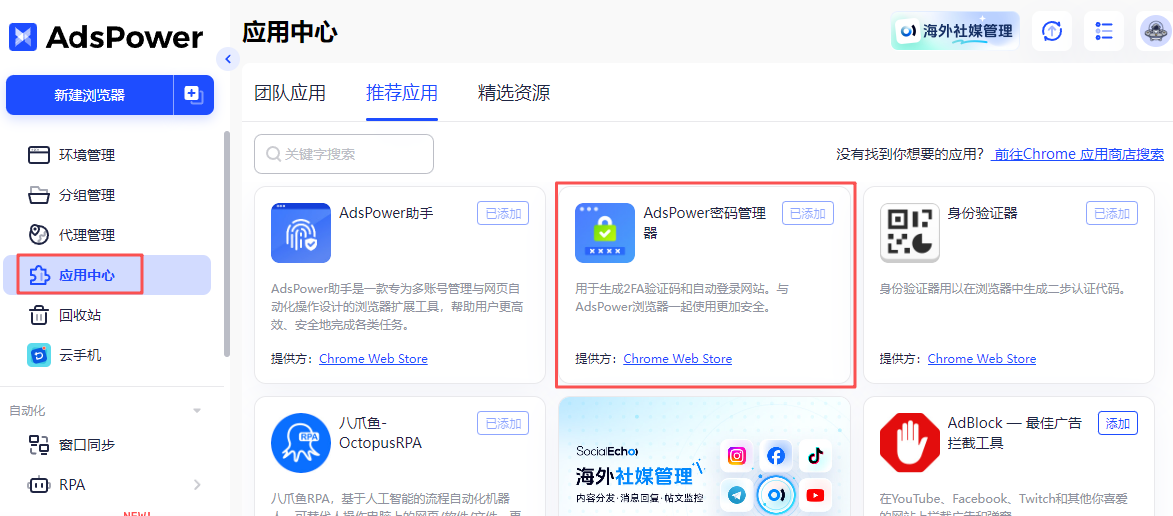Click the 关键字搜索 search field

pos(344,154)
